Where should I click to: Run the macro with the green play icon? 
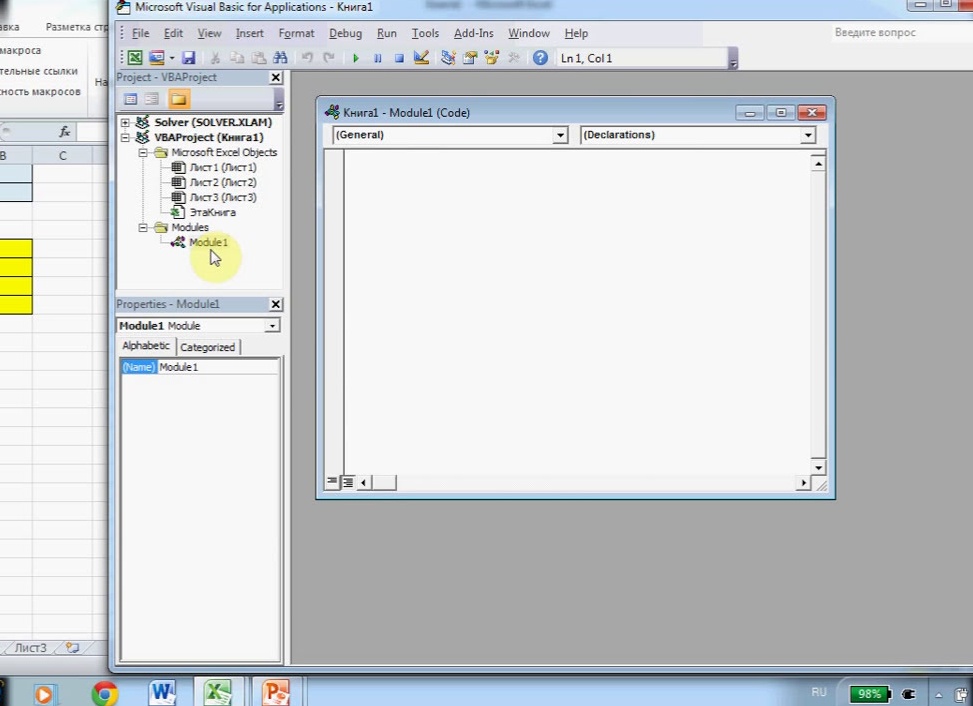pyautogui.click(x=356, y=58)
